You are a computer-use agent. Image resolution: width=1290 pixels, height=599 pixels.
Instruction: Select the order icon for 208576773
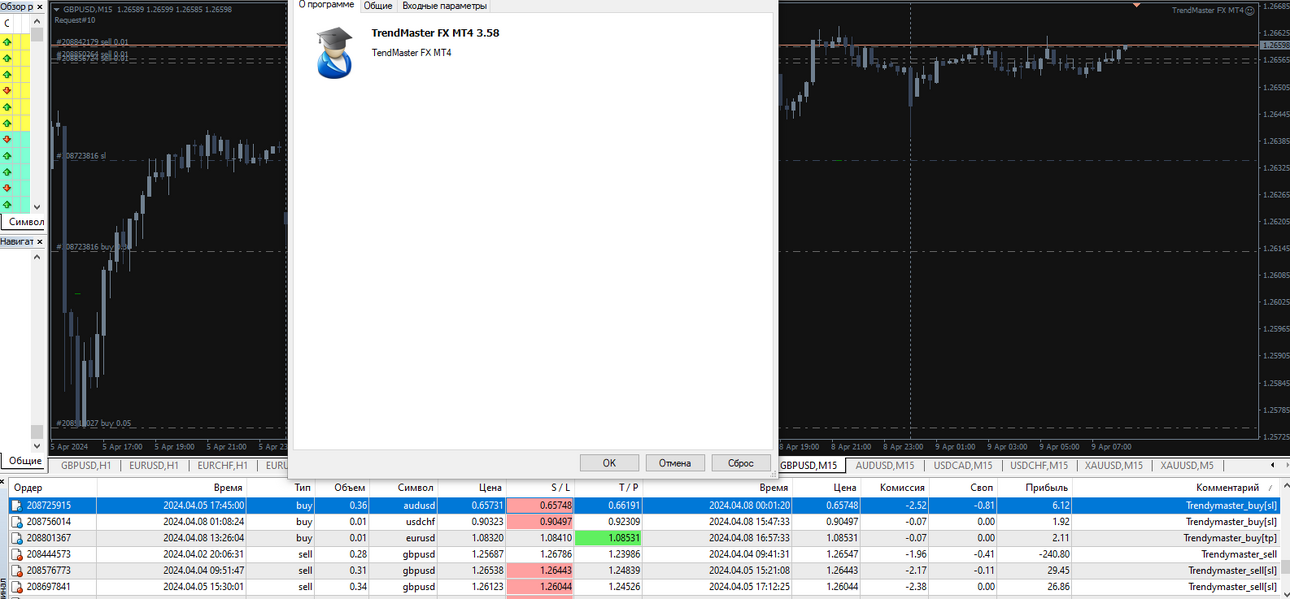coord(16,570)
